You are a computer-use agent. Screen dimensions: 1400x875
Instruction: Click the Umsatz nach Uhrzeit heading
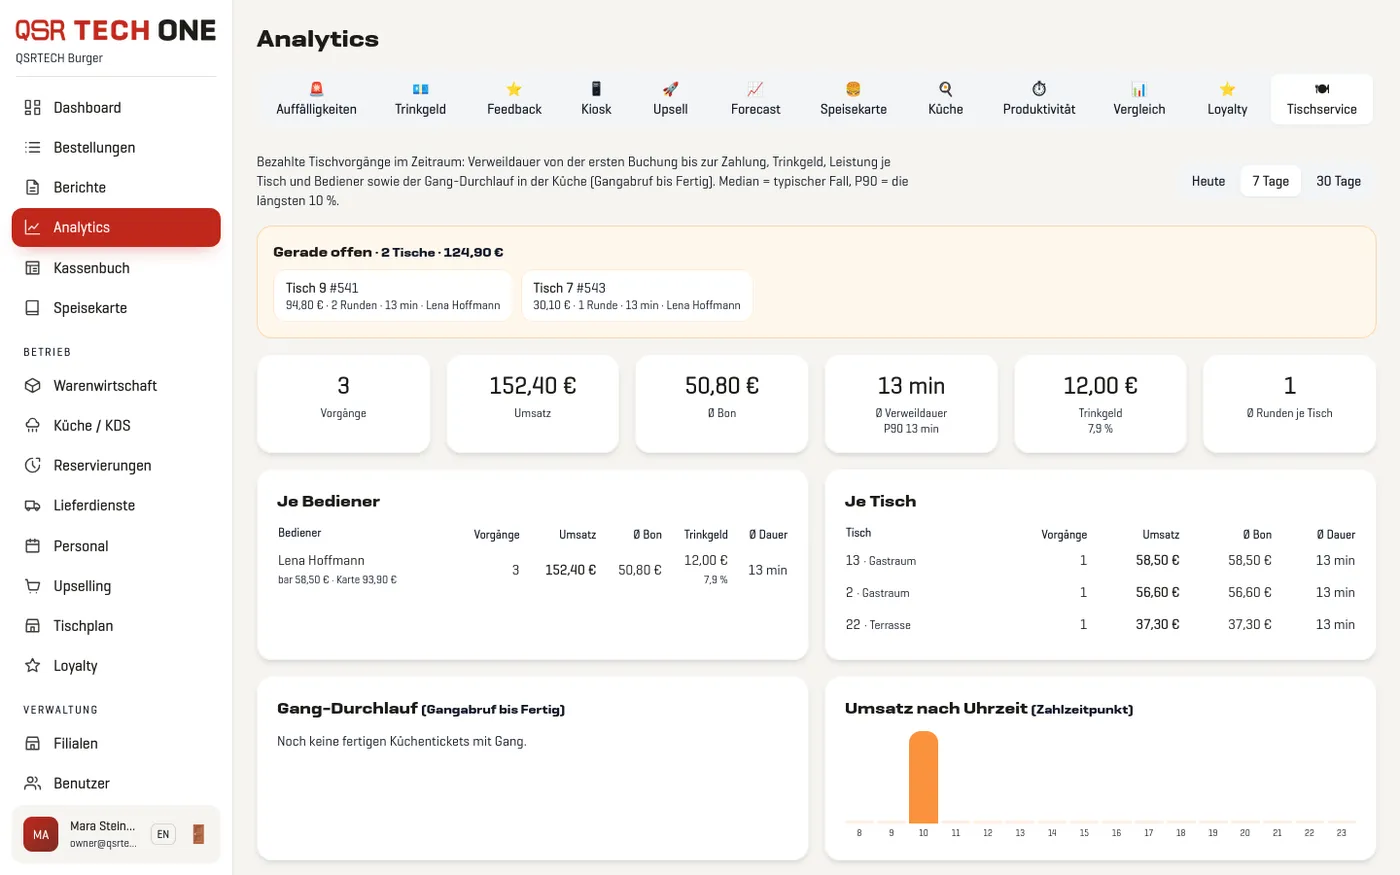989,708
